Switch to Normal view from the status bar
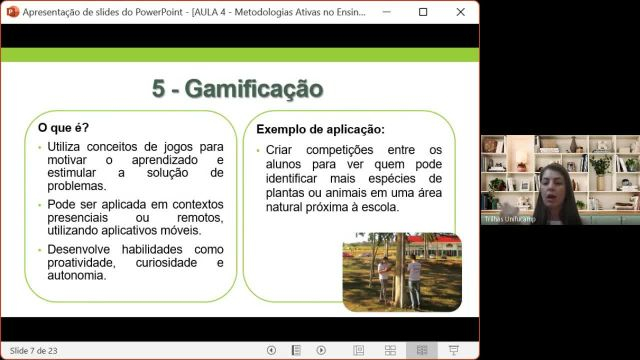Image resolution: width=640 pixels, height=360 pixels. pos(359,350)
